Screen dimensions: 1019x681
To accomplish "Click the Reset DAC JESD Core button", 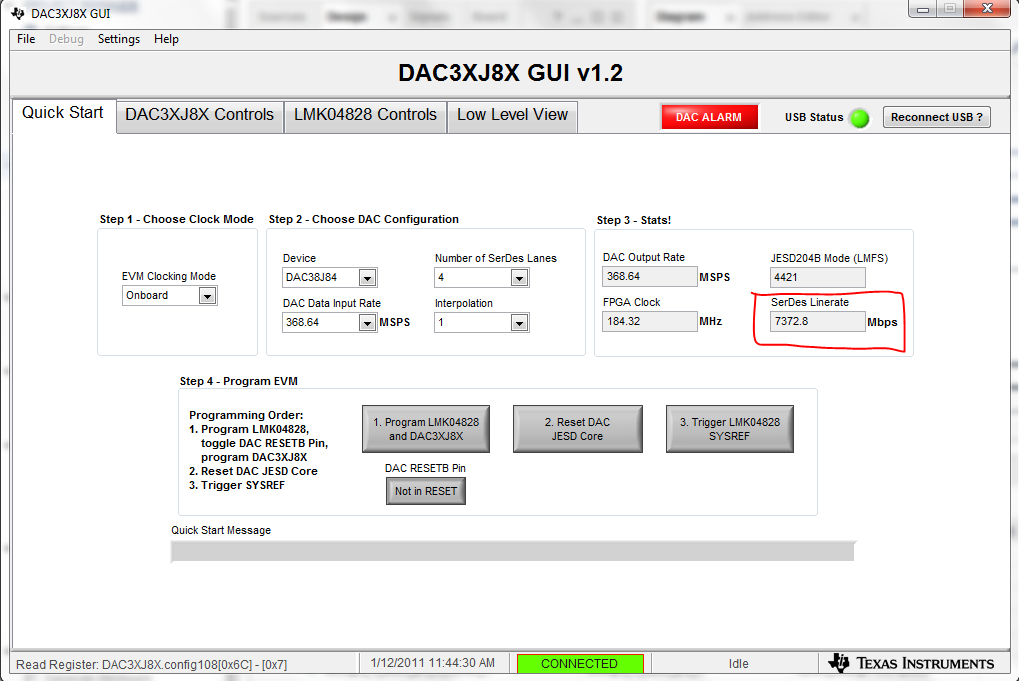I will pyautogui.click(x=578, y=429).
